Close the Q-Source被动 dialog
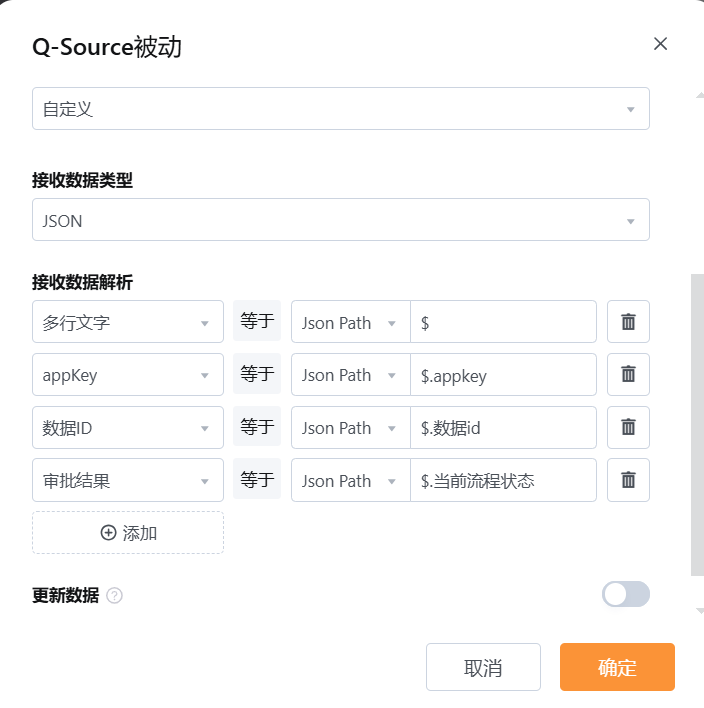 click(x=660, y=44)
